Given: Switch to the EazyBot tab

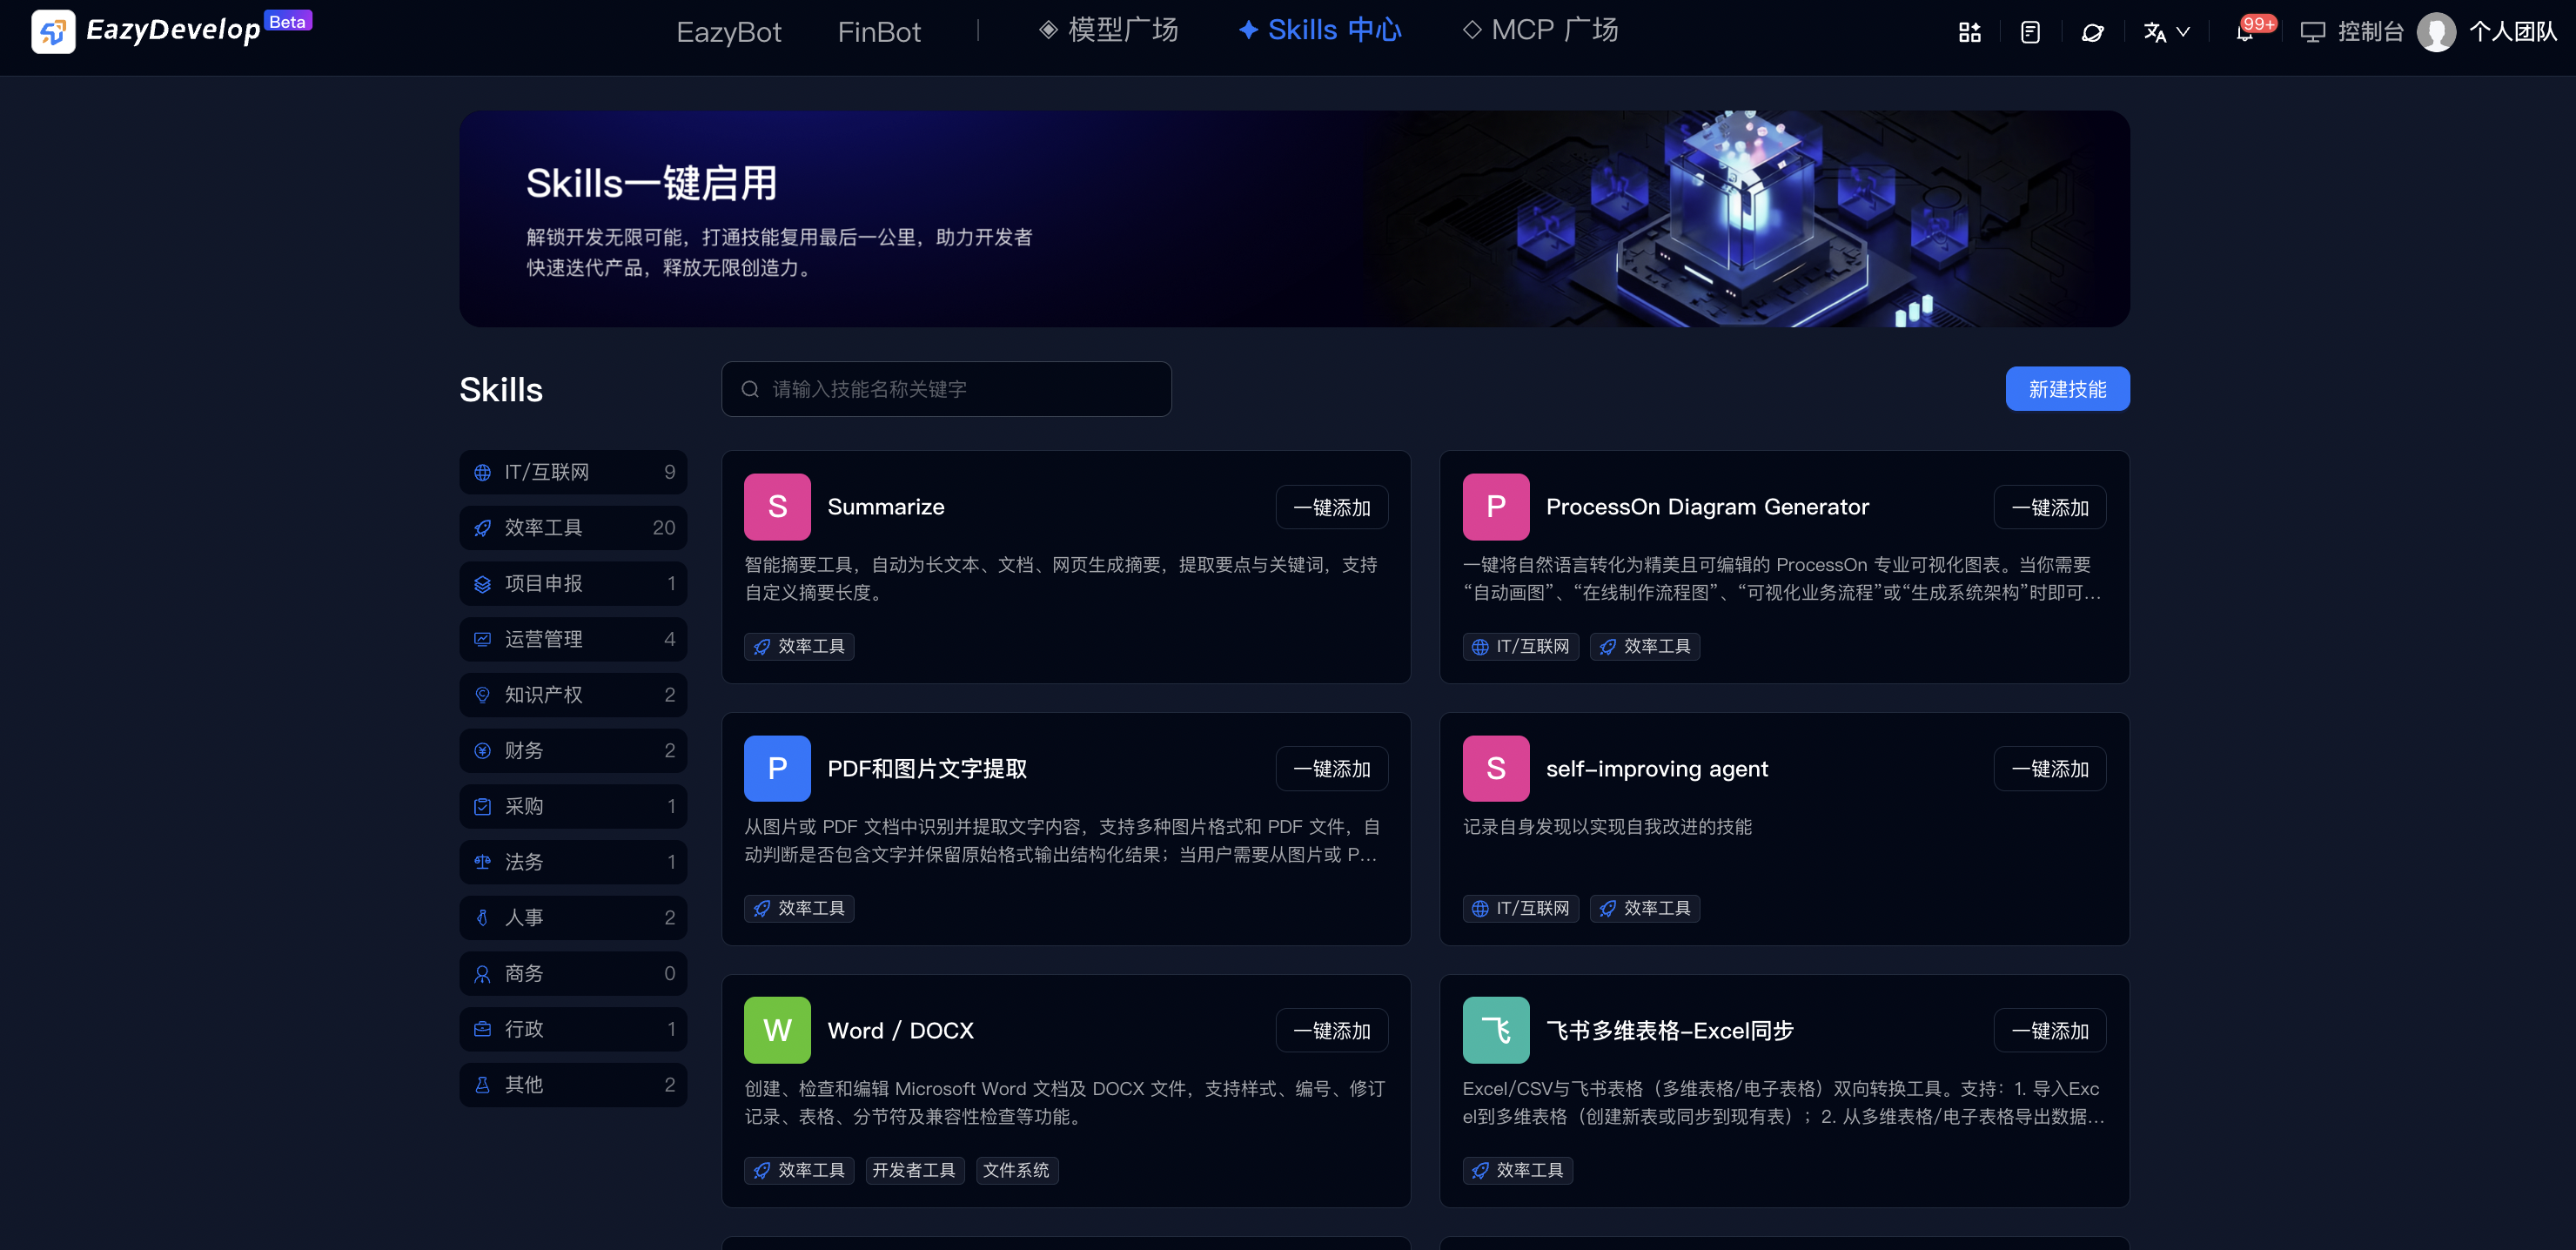Looking at the screenshot, I should tap(728, 32).
